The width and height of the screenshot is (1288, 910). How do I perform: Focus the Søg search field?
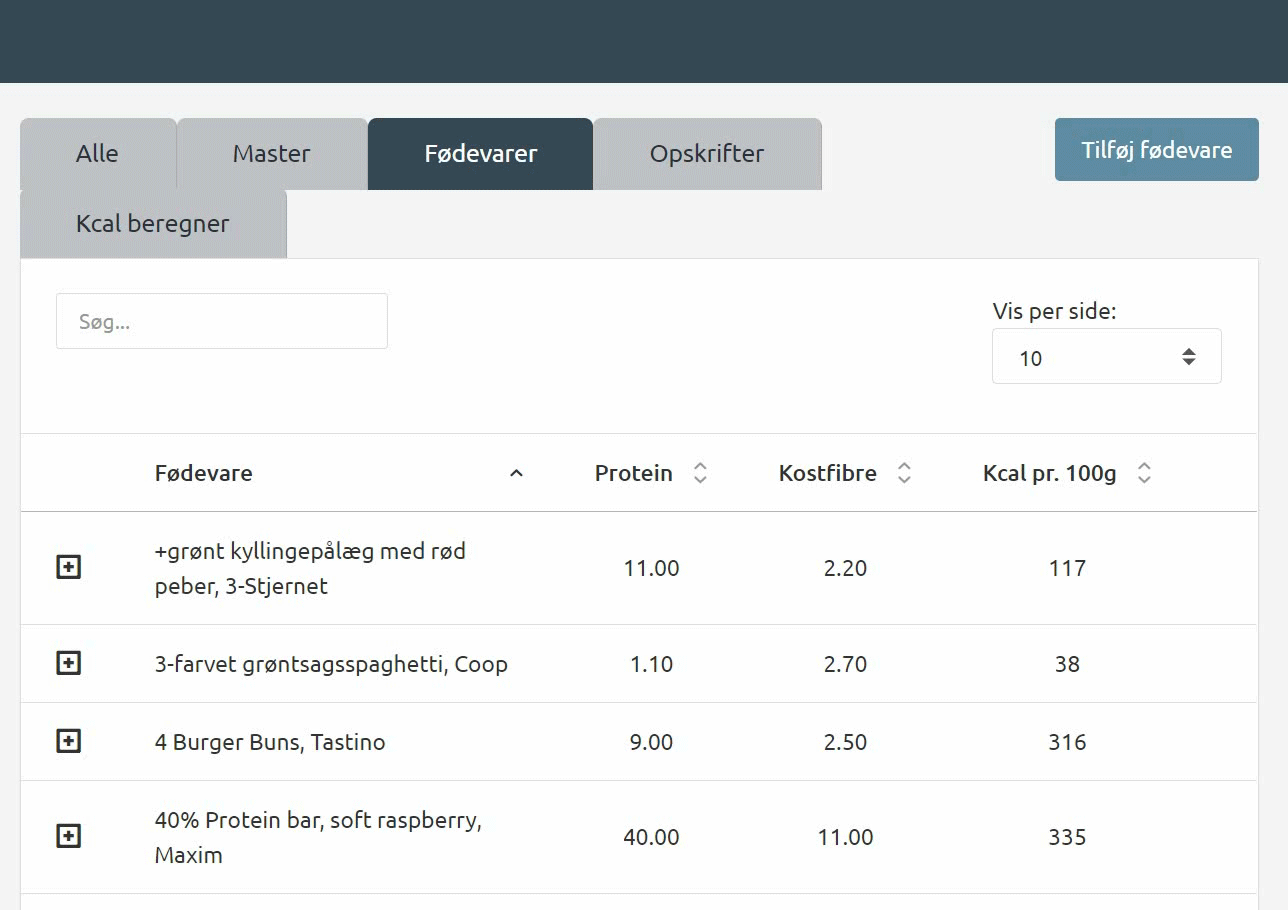221,321
